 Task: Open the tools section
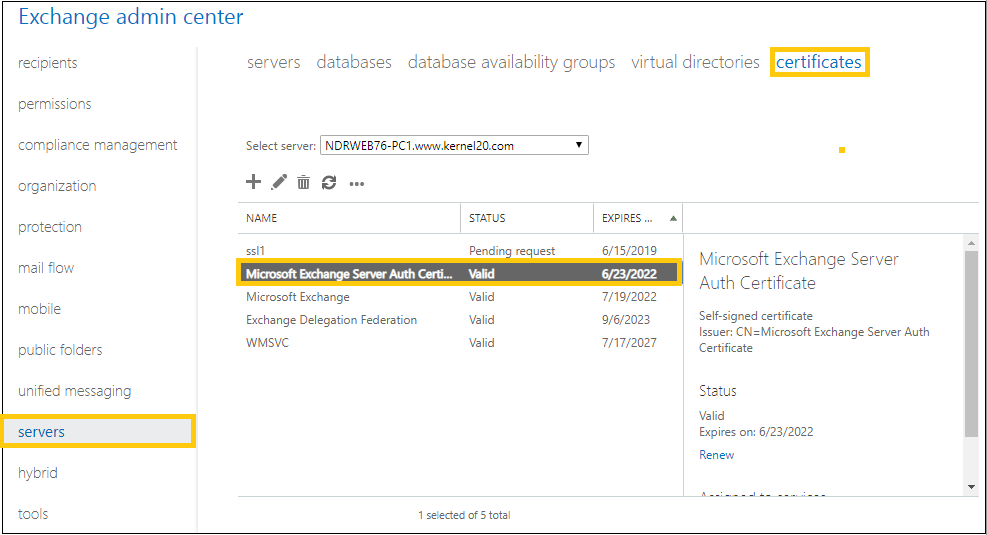tap(33, 514)
